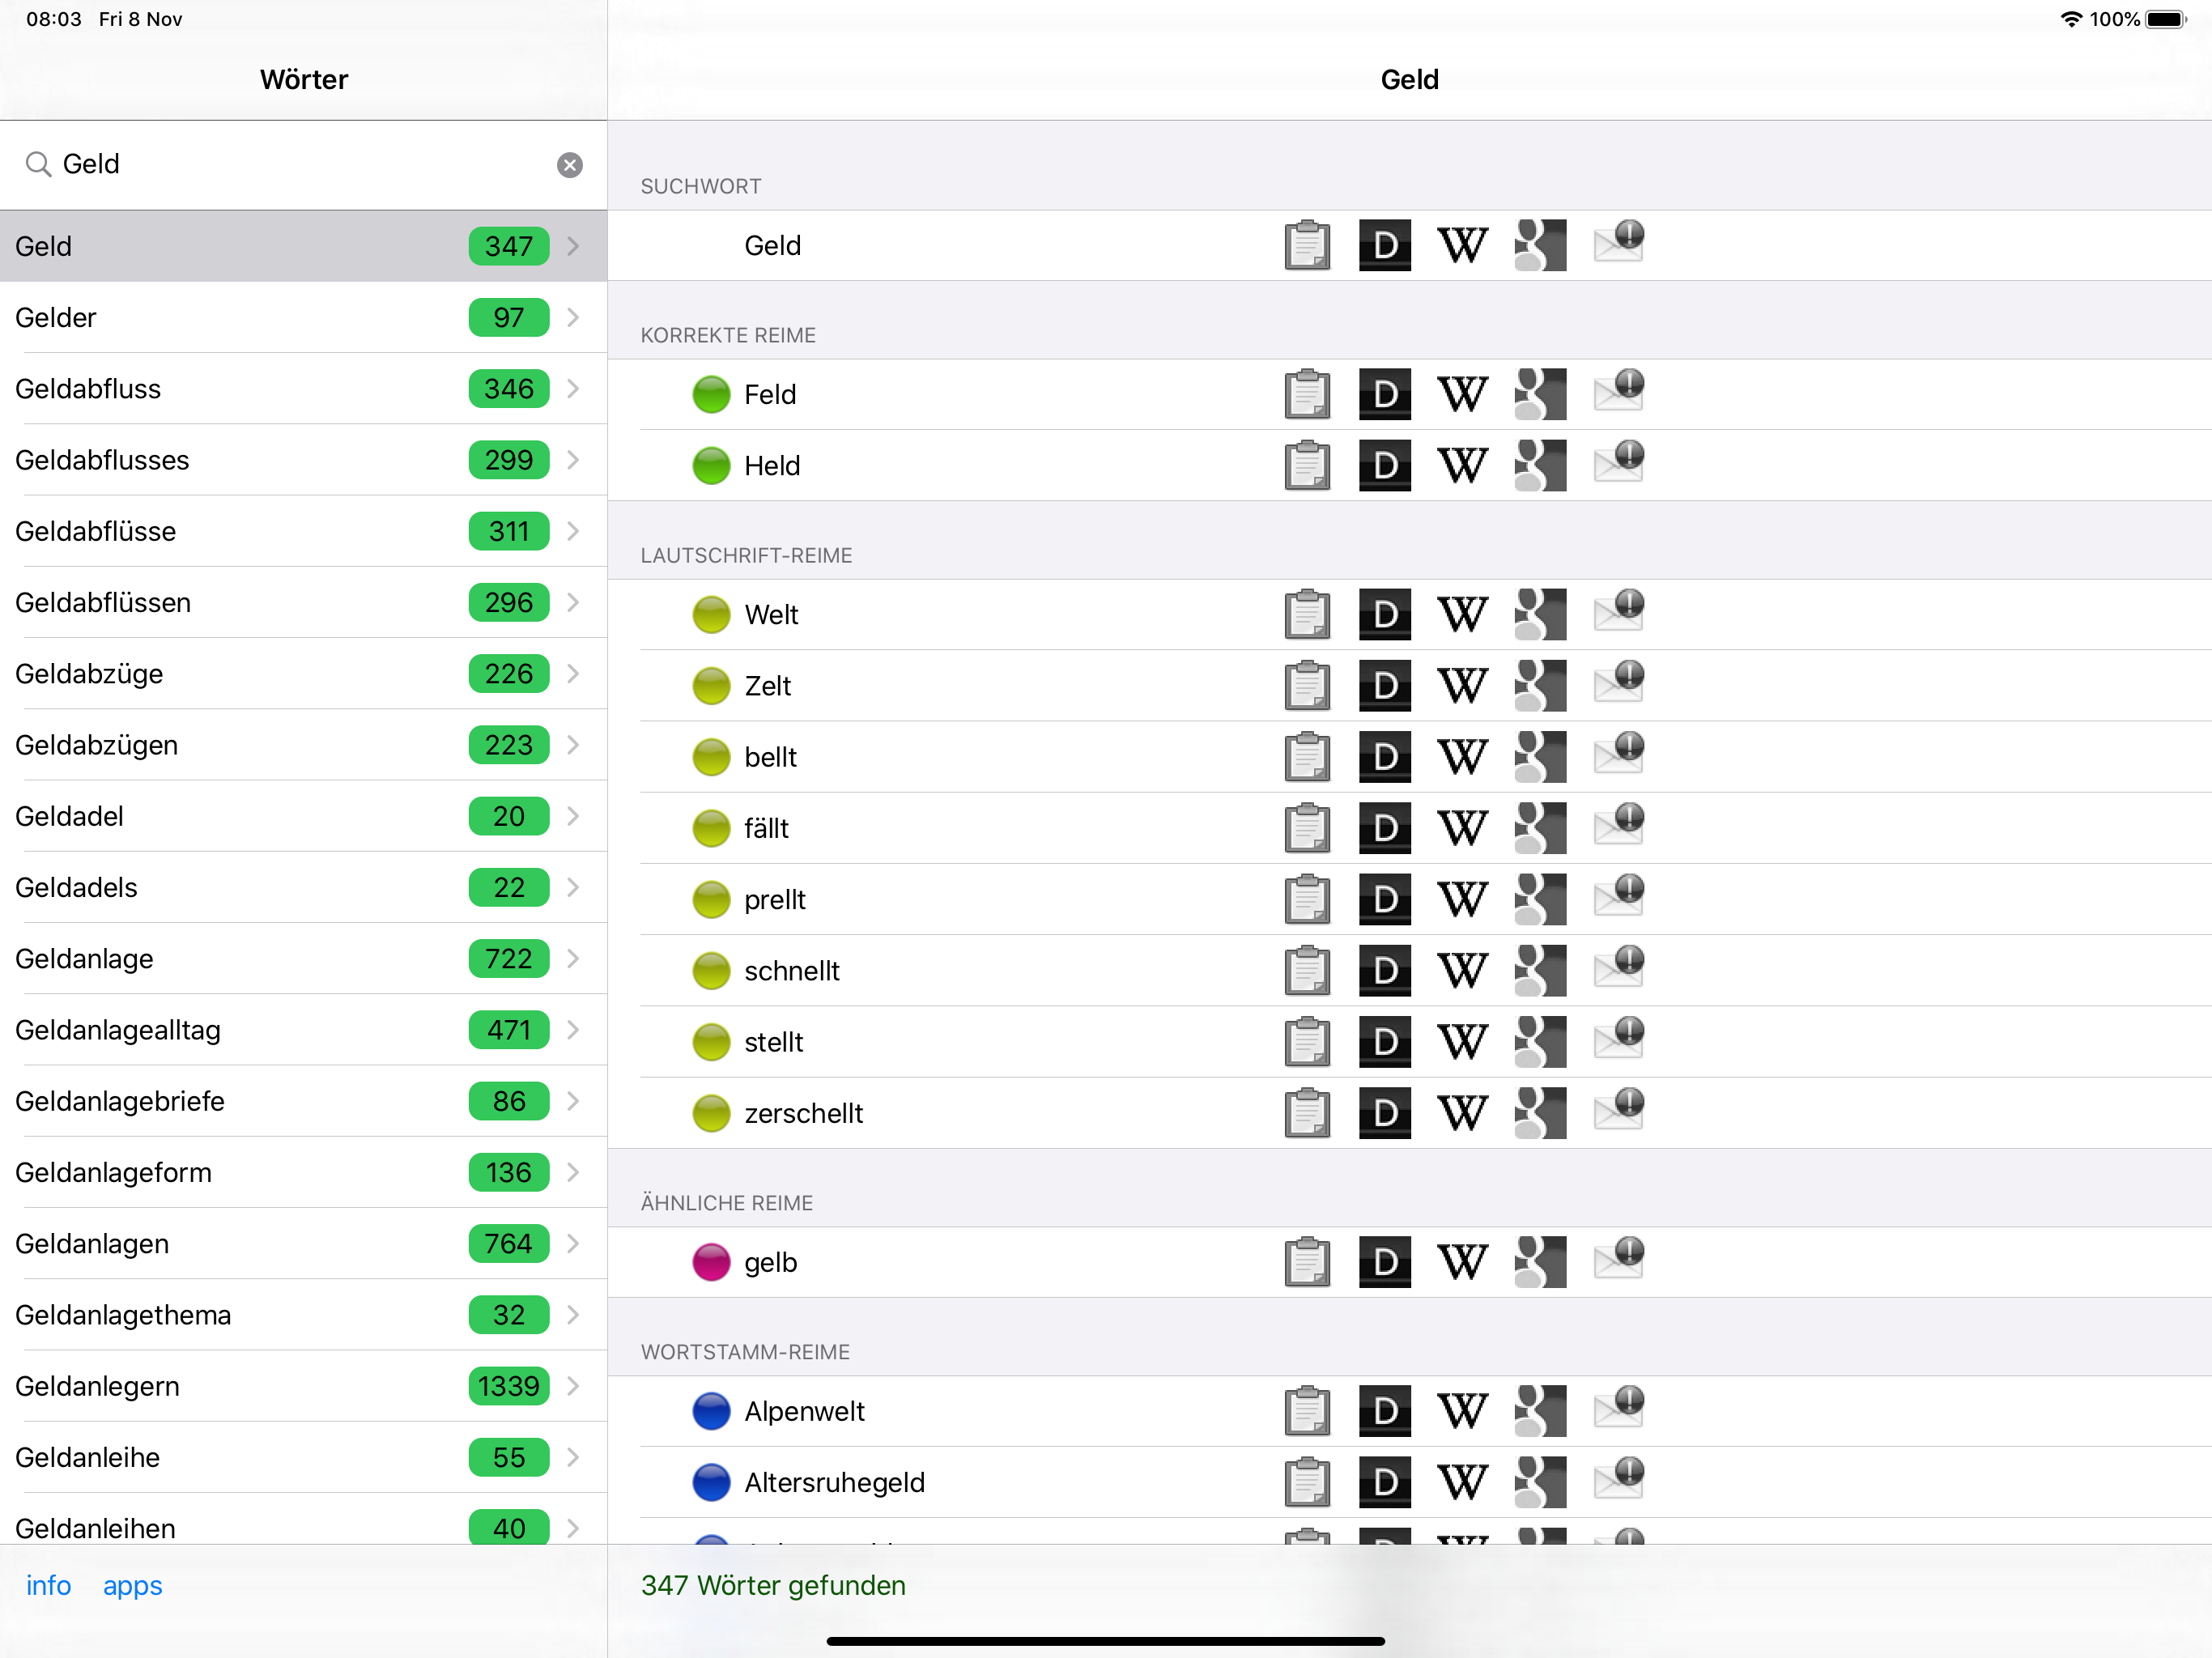
Task: Search Google for 'Welt'
Action: [x=1540, y=614]
